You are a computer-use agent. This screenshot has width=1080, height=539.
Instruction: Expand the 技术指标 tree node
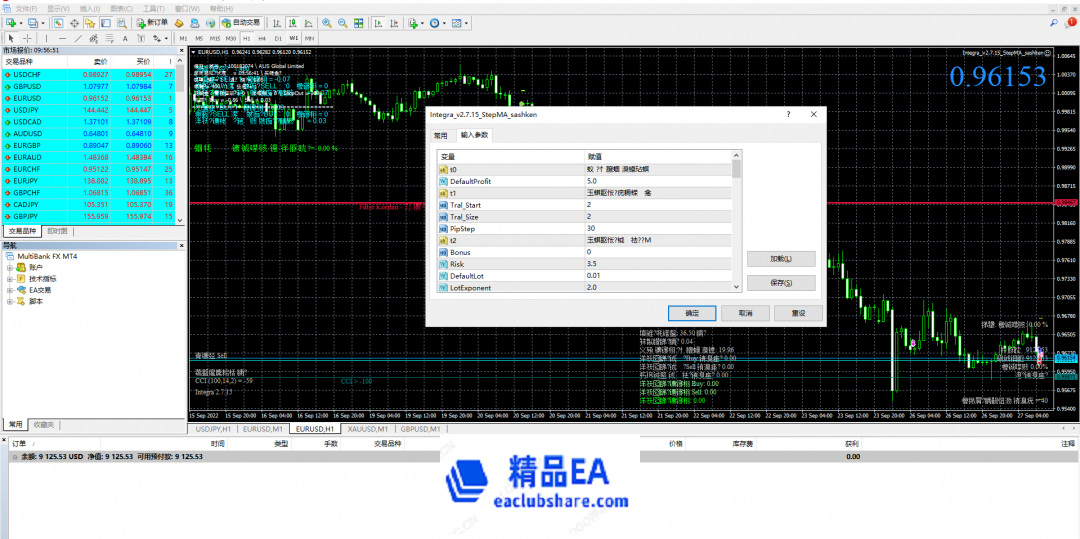coord(10,279)
